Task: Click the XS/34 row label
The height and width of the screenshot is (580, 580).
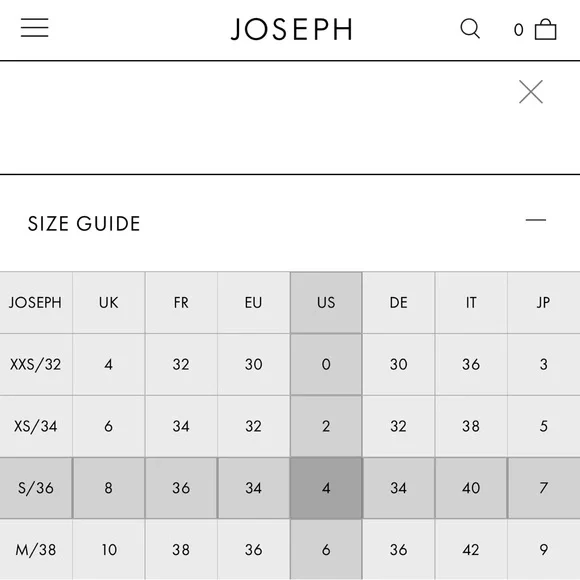Action: (x=36, y=426)
